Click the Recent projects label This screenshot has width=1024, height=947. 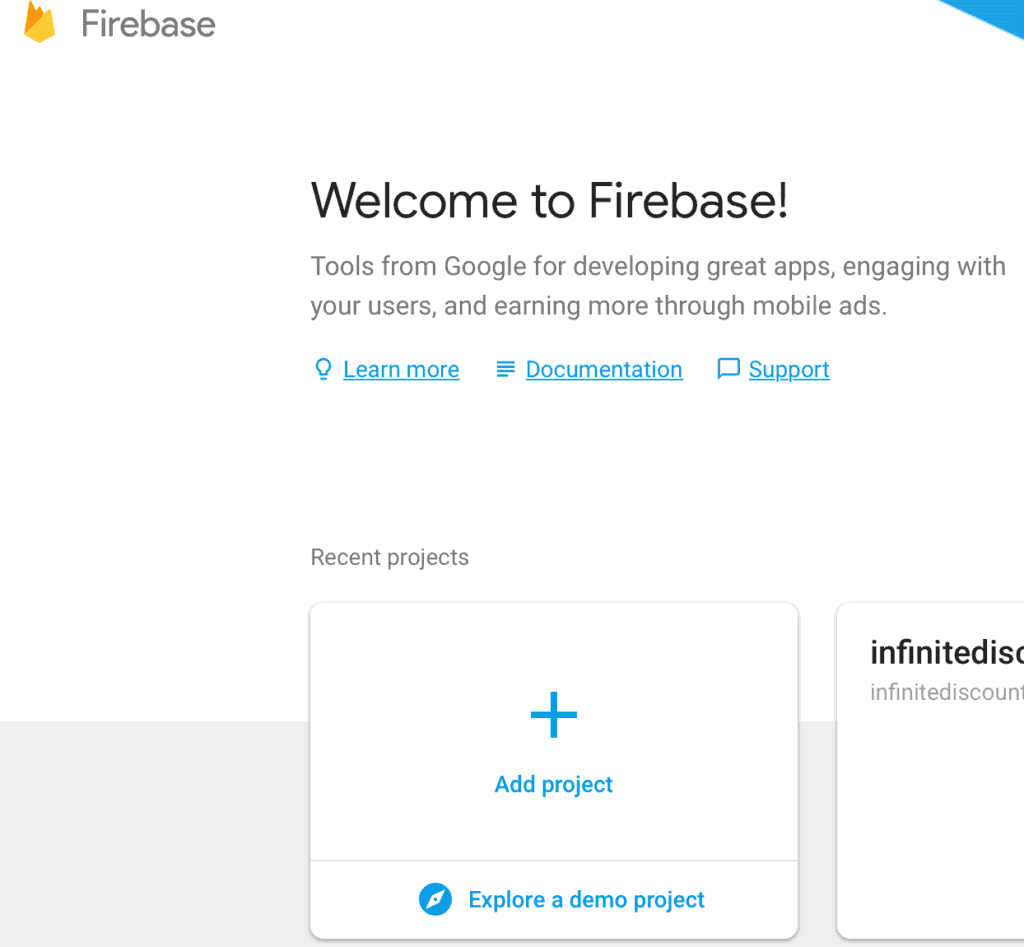[x=389, y=557]
